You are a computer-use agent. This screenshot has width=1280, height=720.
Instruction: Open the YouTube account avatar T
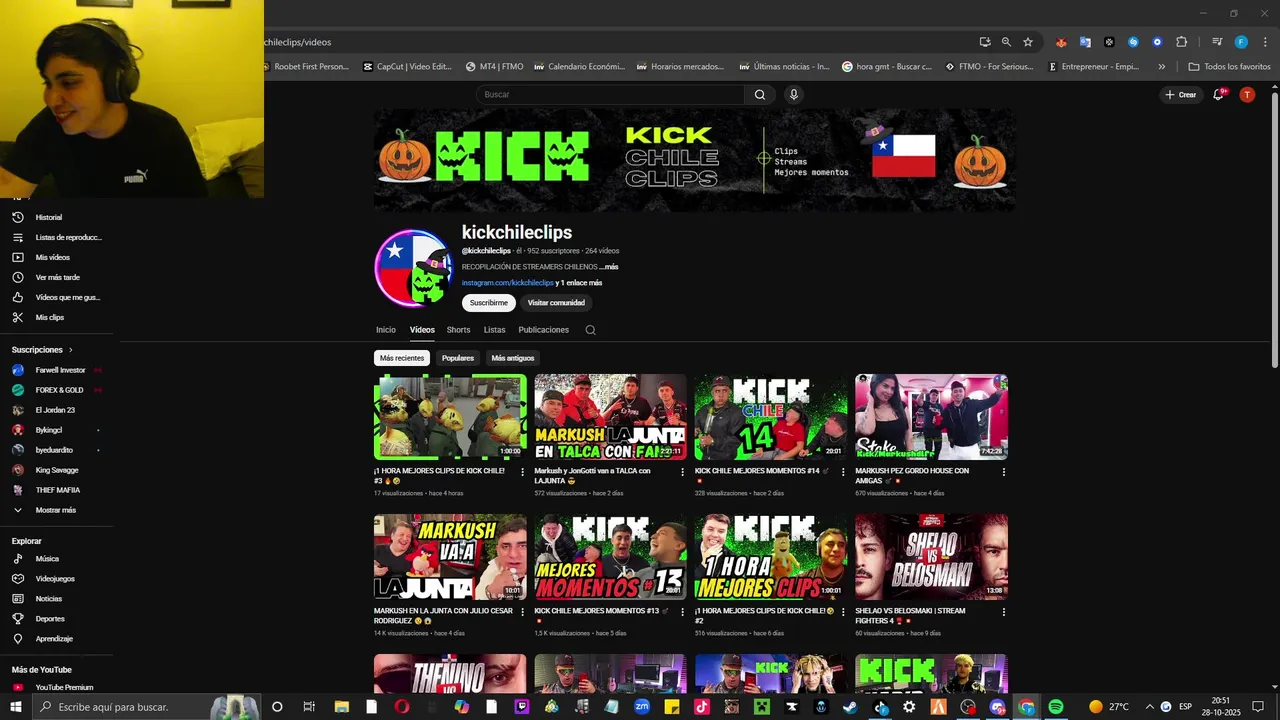[x=1247, y=94]
